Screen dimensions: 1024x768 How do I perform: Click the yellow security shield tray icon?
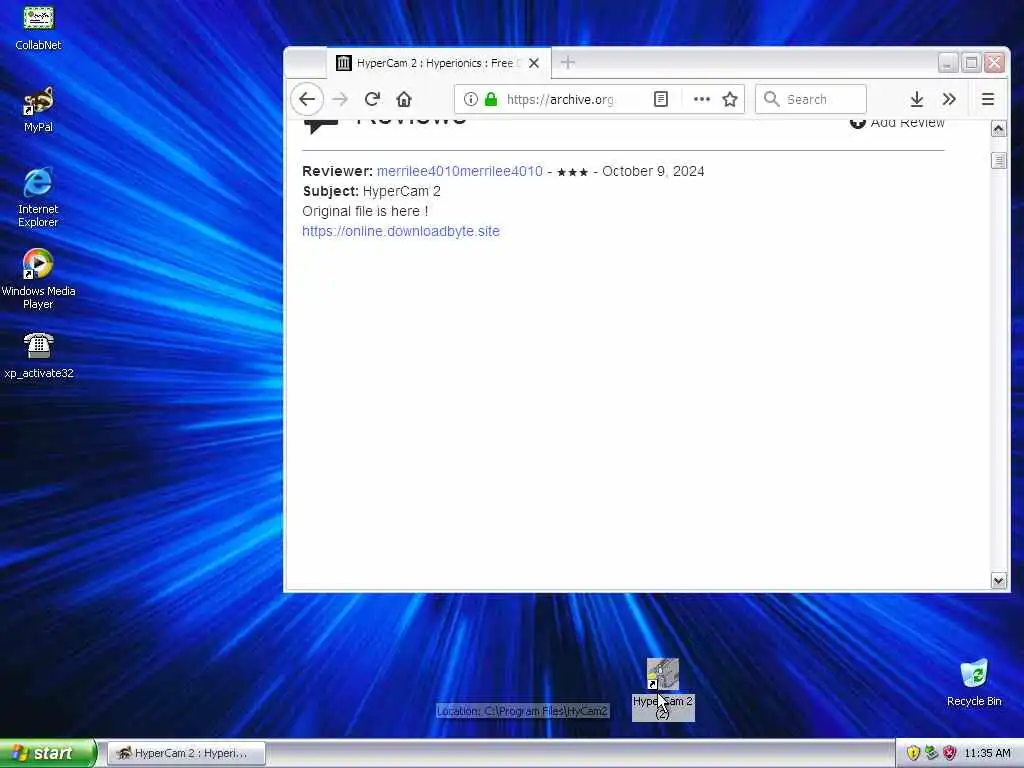click(913, 753)
